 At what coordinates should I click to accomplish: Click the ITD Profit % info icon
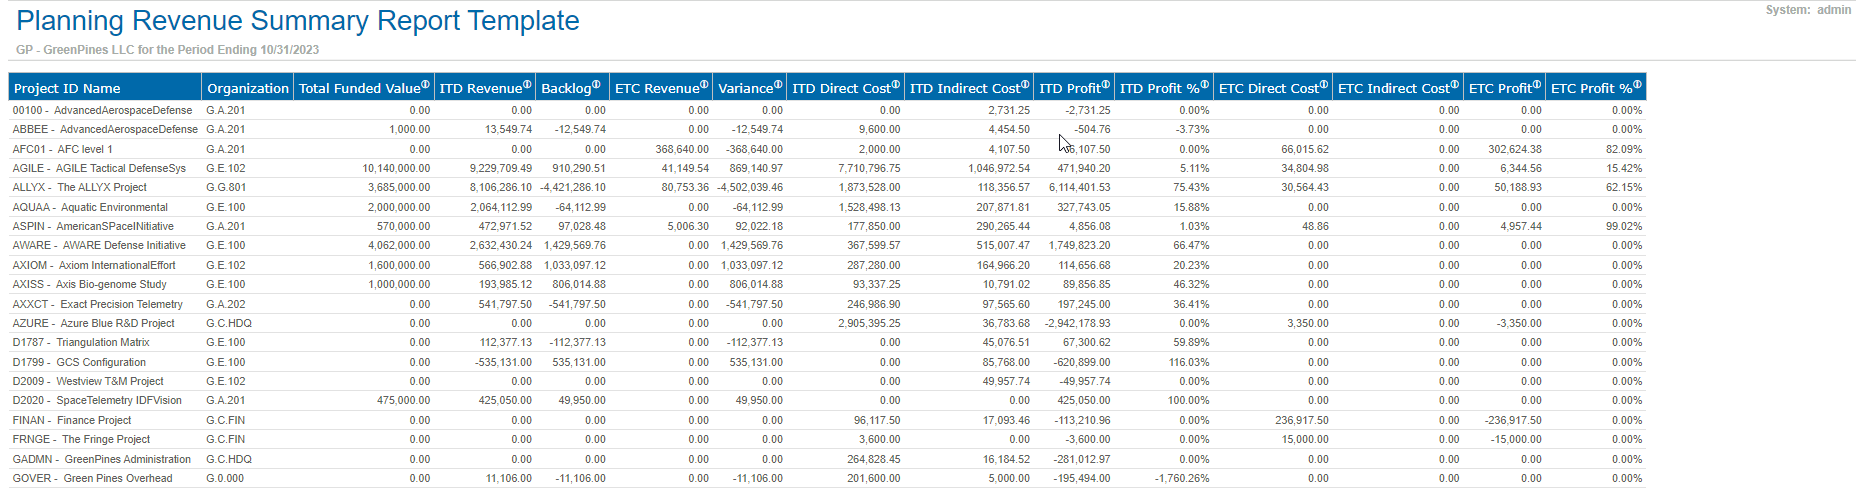point(1204,85)
